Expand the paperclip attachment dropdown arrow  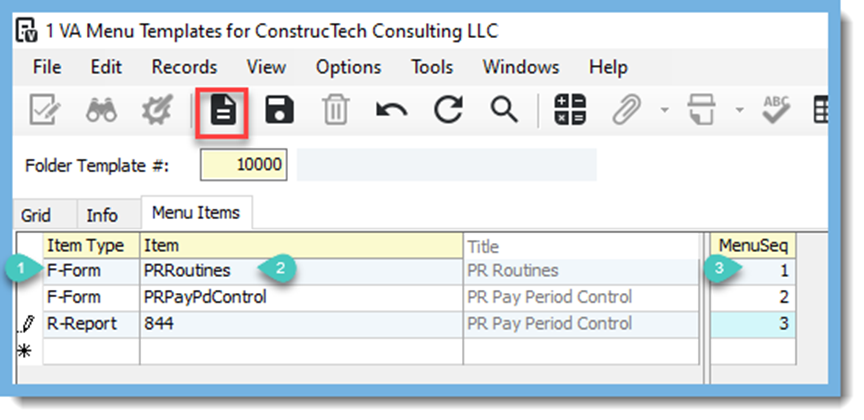[x=665, y=110]
